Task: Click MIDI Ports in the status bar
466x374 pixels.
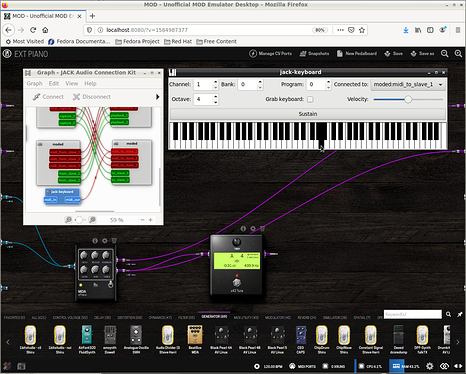Action: 302,366
